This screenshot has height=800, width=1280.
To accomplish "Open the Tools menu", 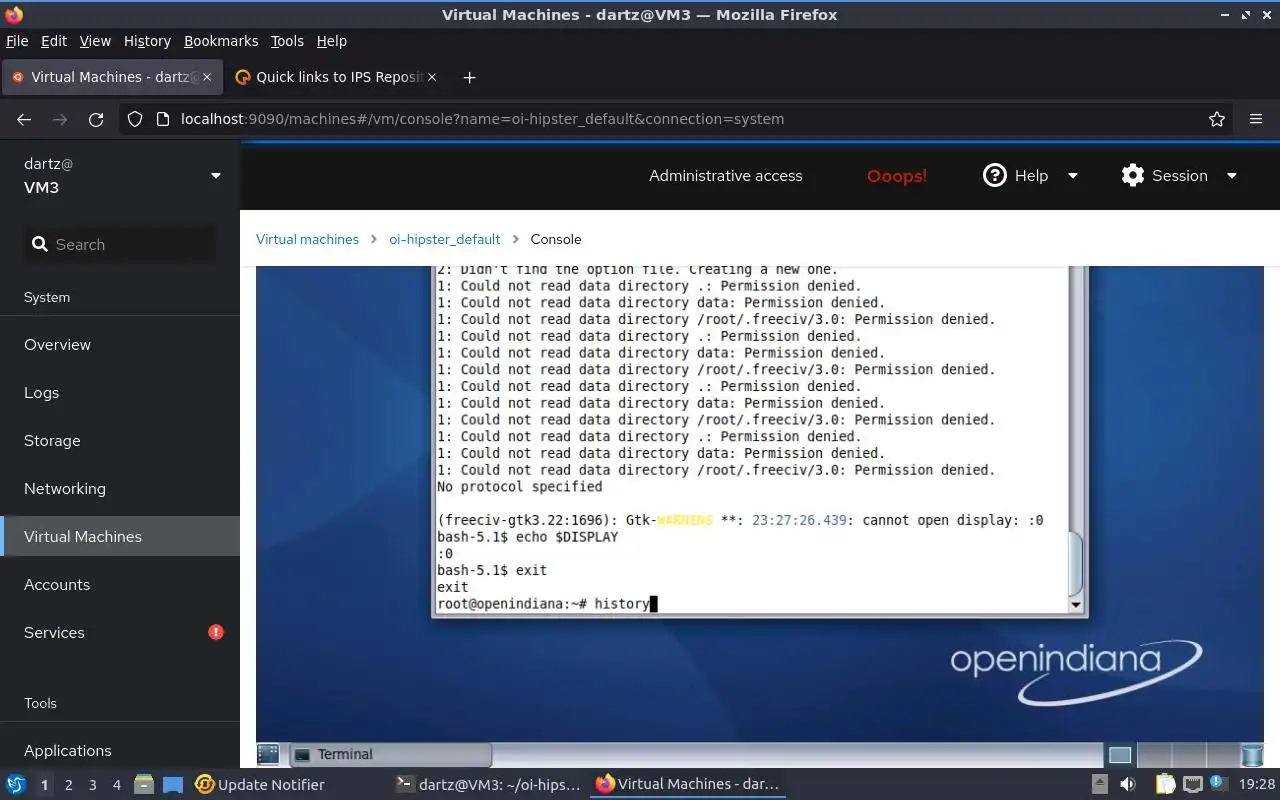I will point(287,41).
